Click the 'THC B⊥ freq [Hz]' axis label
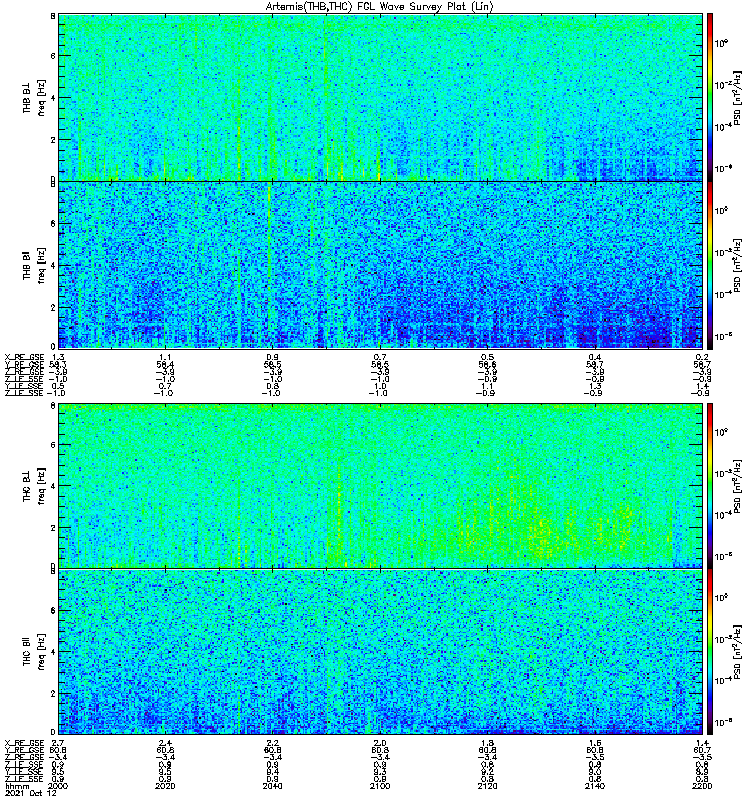This screenshot has height=800, width=750. pos(34,486)
